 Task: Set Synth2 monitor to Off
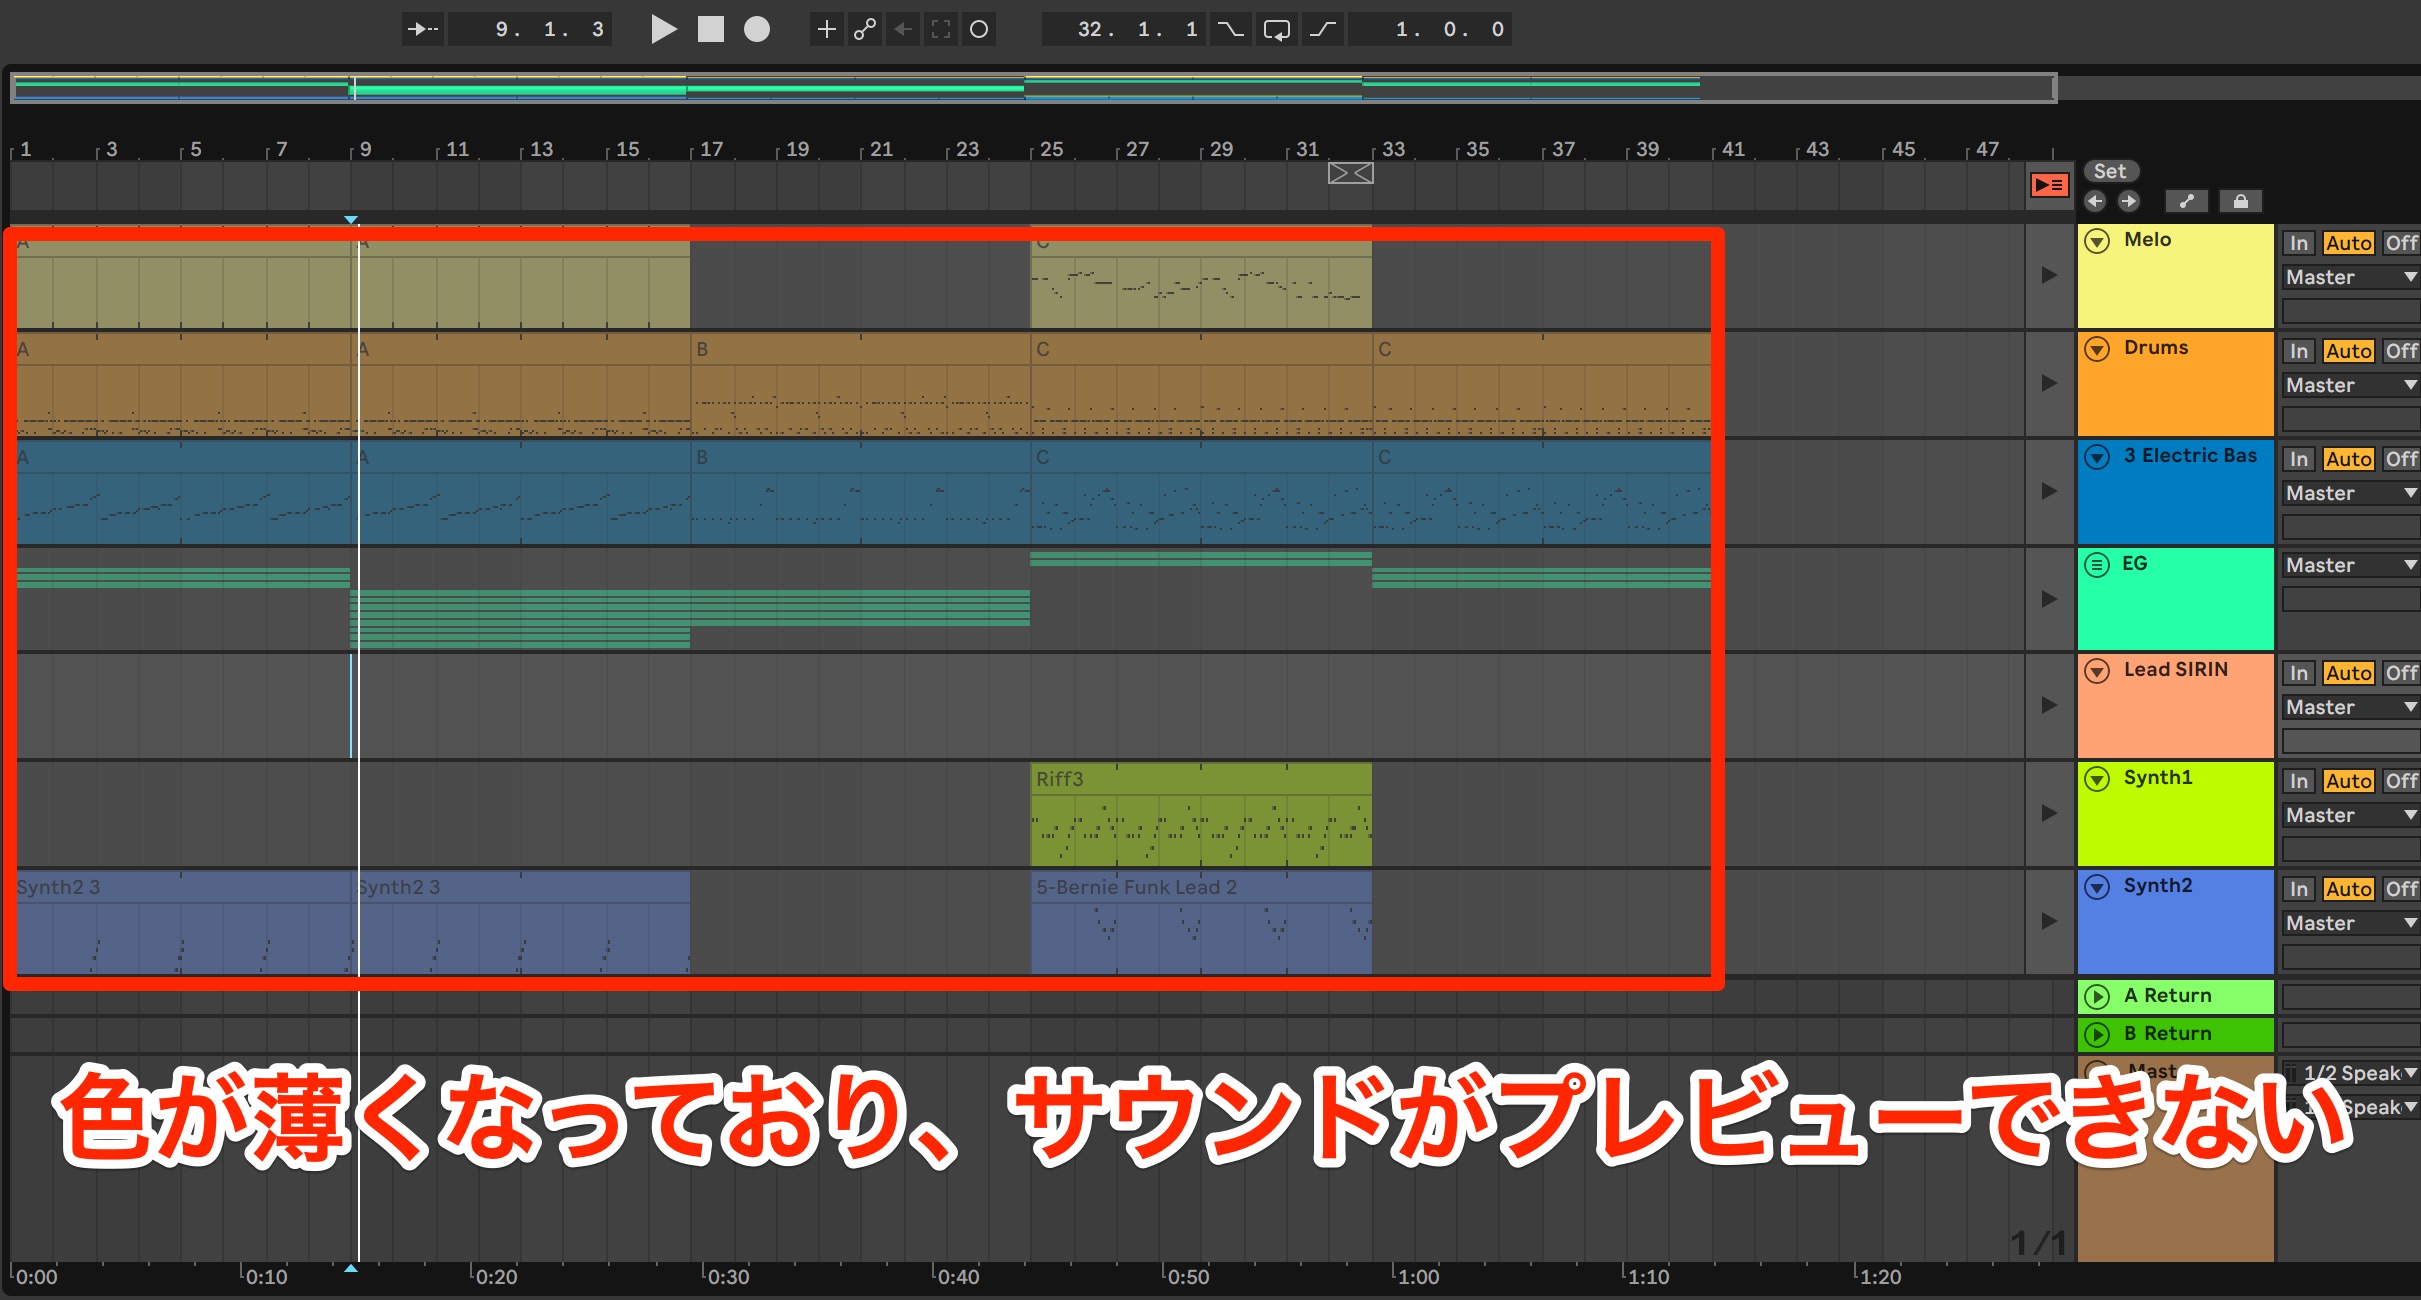[2401, 889]
